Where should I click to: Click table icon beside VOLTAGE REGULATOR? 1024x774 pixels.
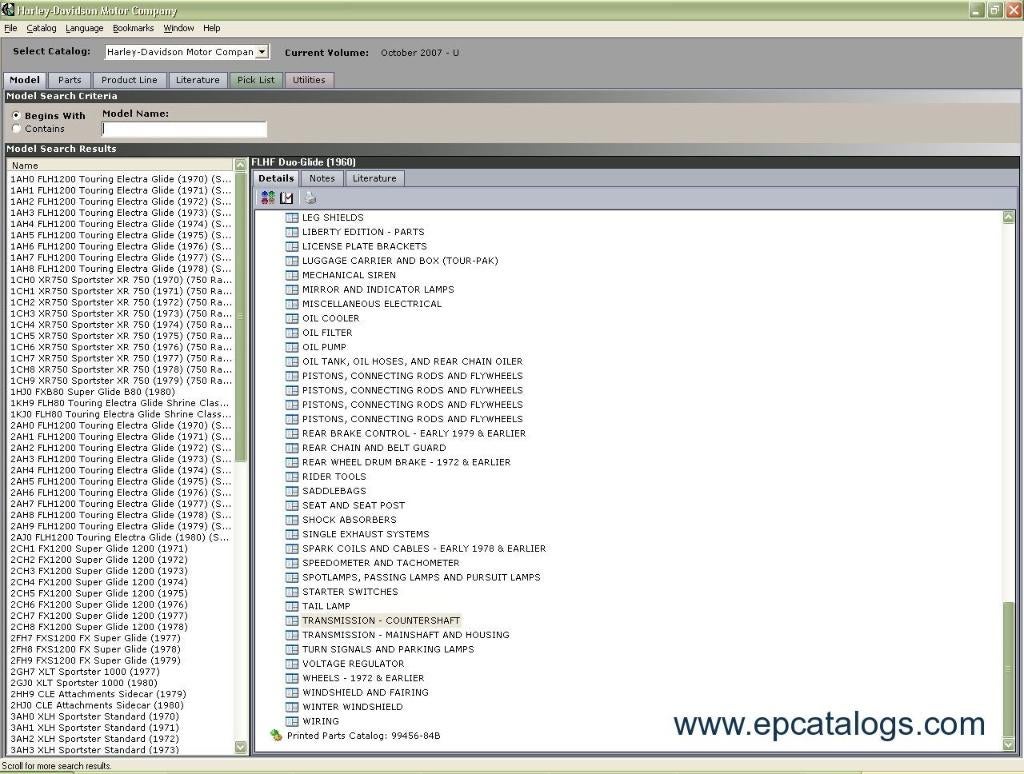click(x=292, y=664)
